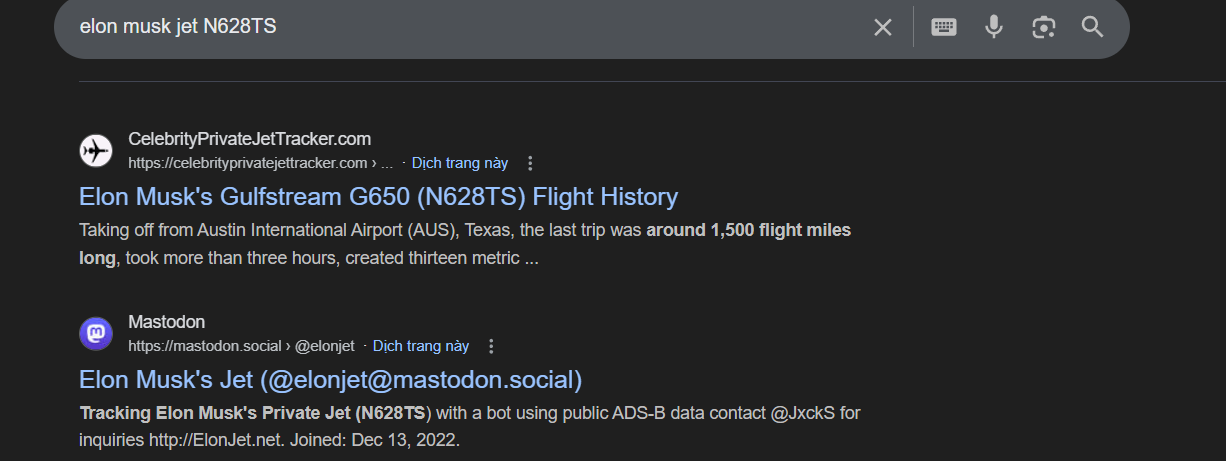Click the Mastodon site name label
Image resolution: width=1226 pixels, height=461 pixels.
click(x=167, y=322)
